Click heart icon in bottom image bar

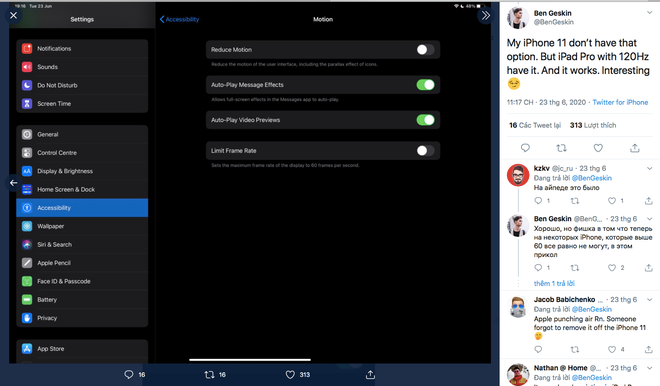click(x=290, y=374)
